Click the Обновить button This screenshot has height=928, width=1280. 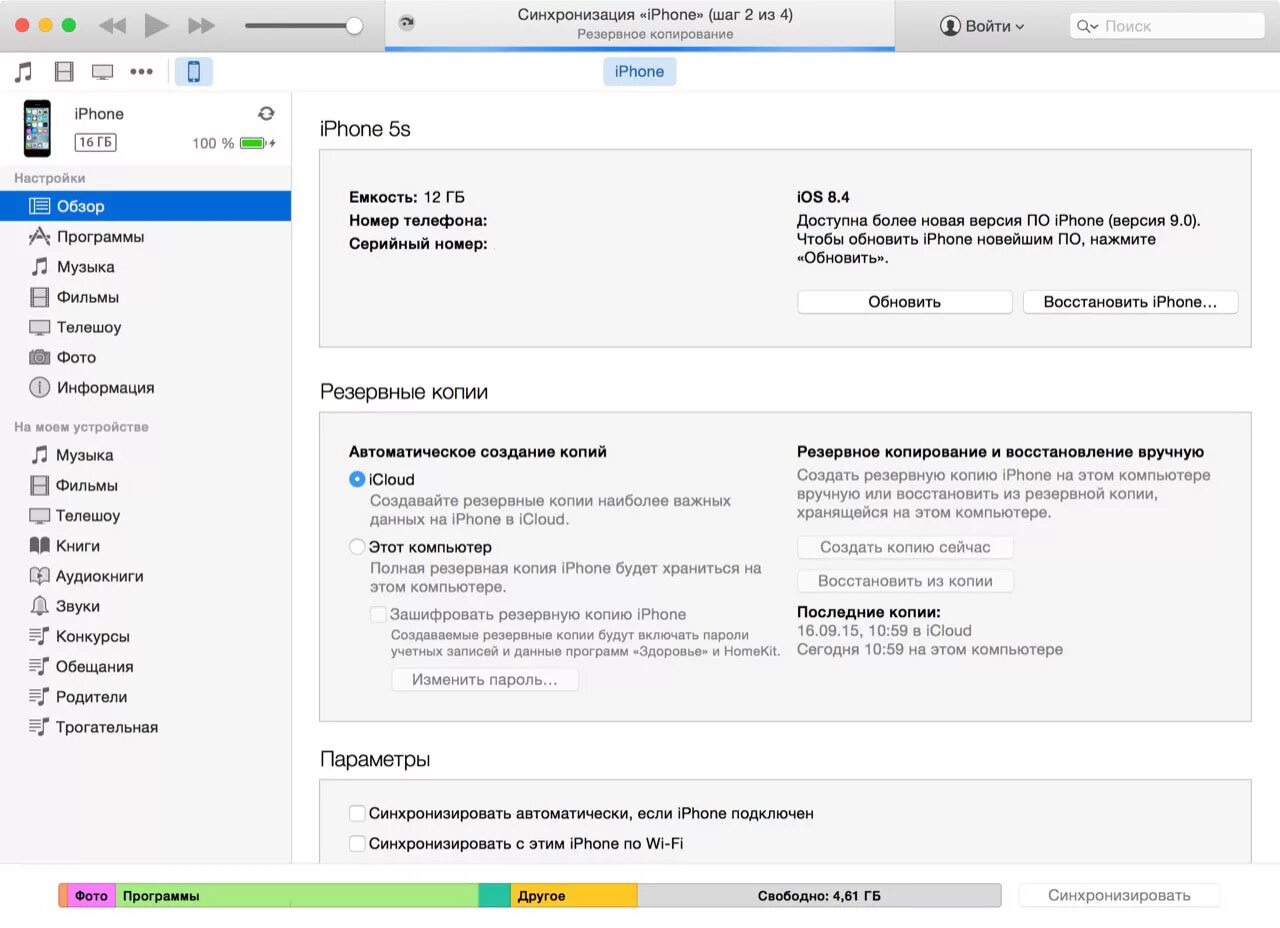[x=904, y=302]
